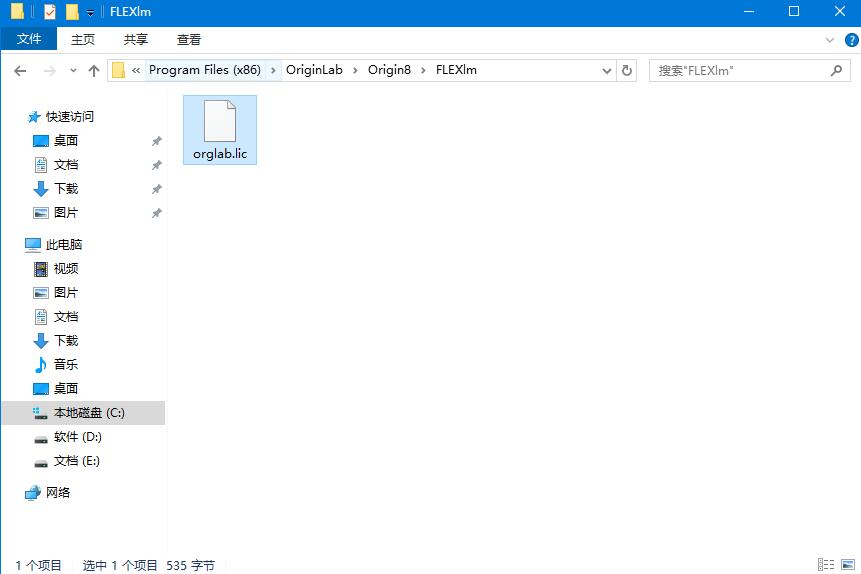Maximize the FLEXlm window
Screen dimensions: 861x574
794,12
